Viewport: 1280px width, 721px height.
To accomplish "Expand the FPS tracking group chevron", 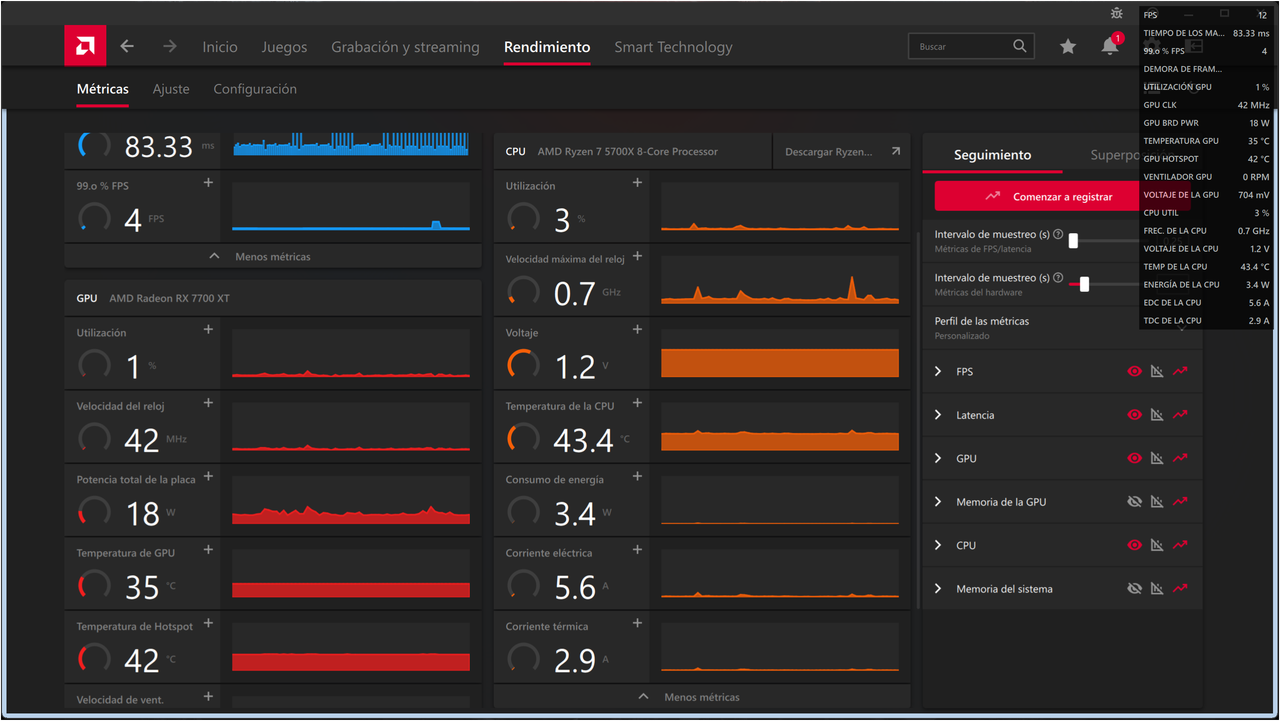I will [x=938, y=372].
